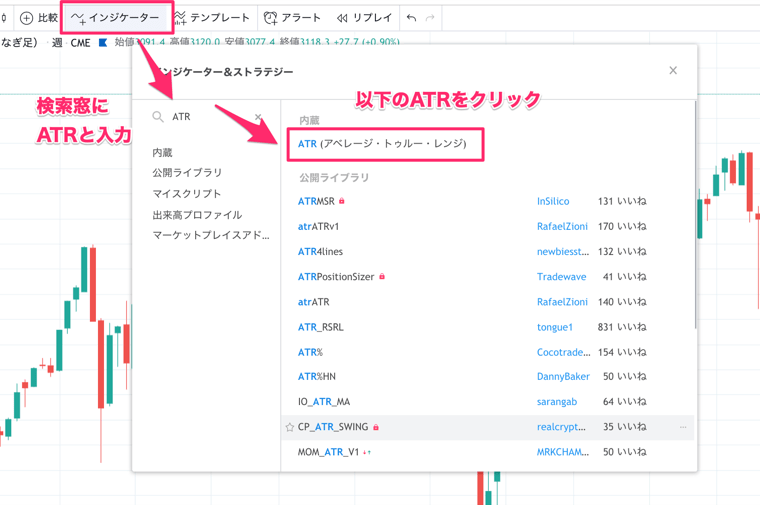This screenshot has width=760, height=505.
Task: Add ATR (アベレージ・トゥルー・レンジ) indicator
Action: [x=382, y=144]
